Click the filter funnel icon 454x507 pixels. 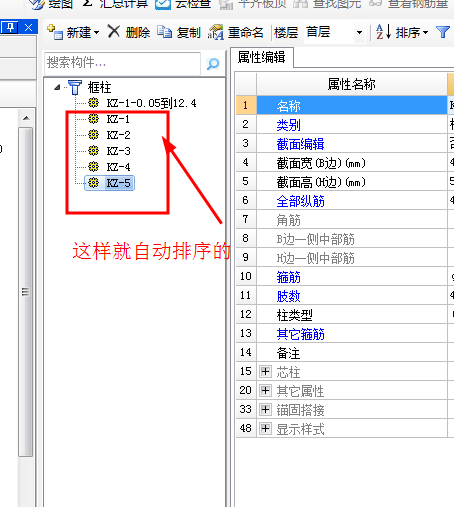(443, 32)
